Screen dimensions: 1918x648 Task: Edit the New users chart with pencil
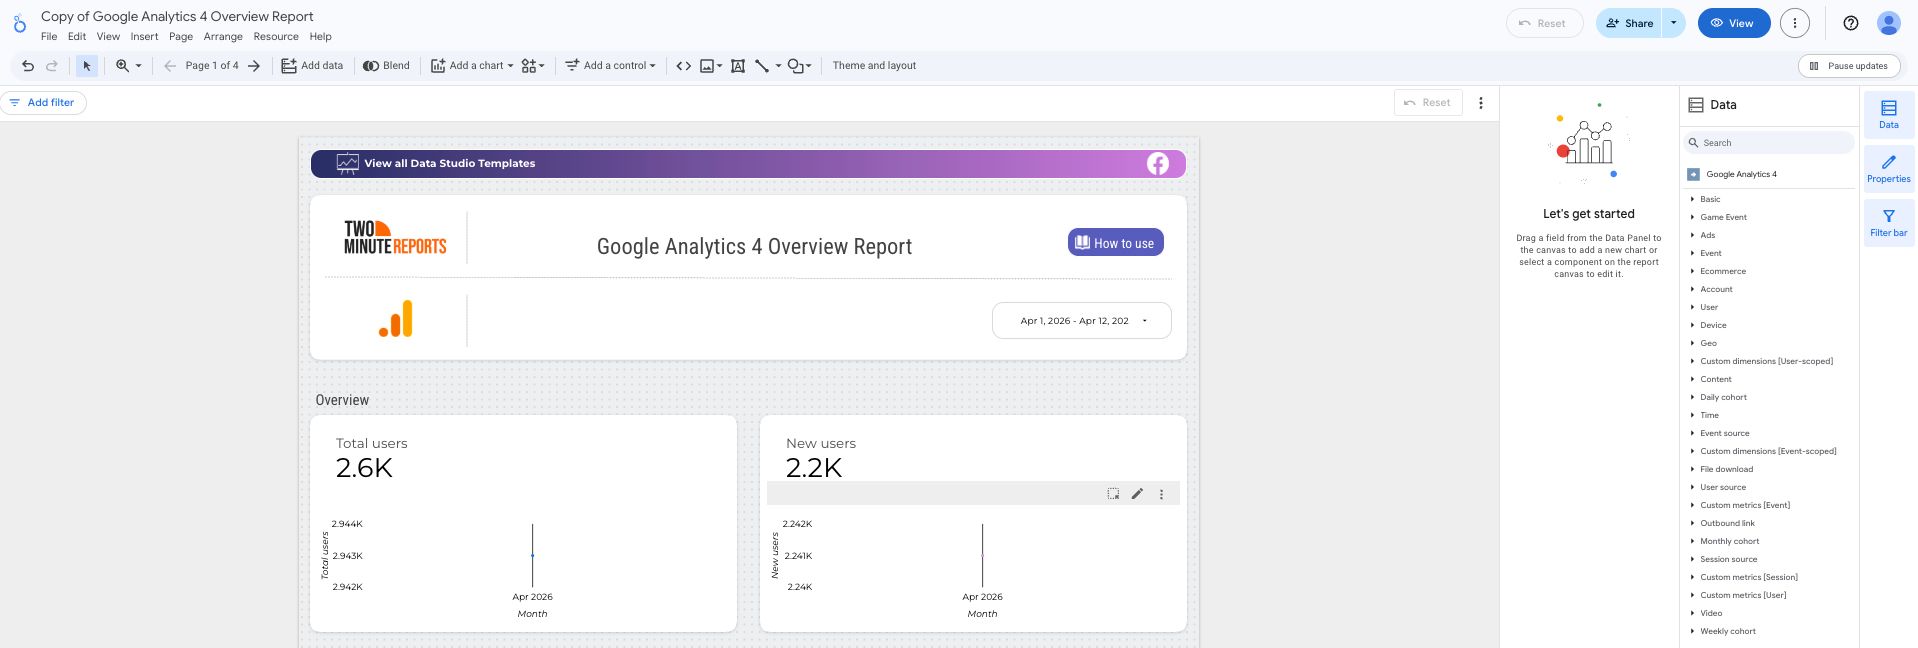(1137, 494)
